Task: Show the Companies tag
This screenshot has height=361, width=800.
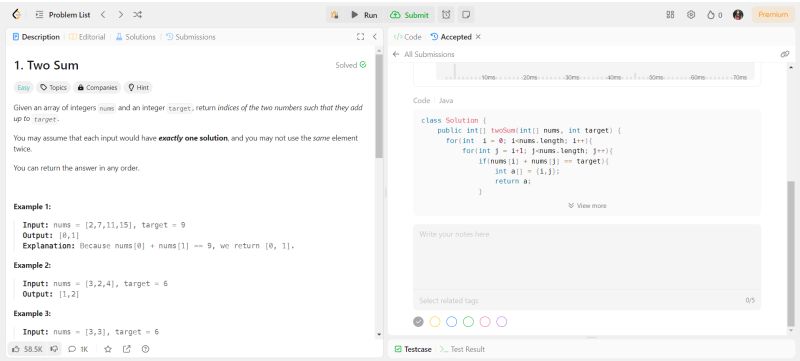Action: pos(97,88)
